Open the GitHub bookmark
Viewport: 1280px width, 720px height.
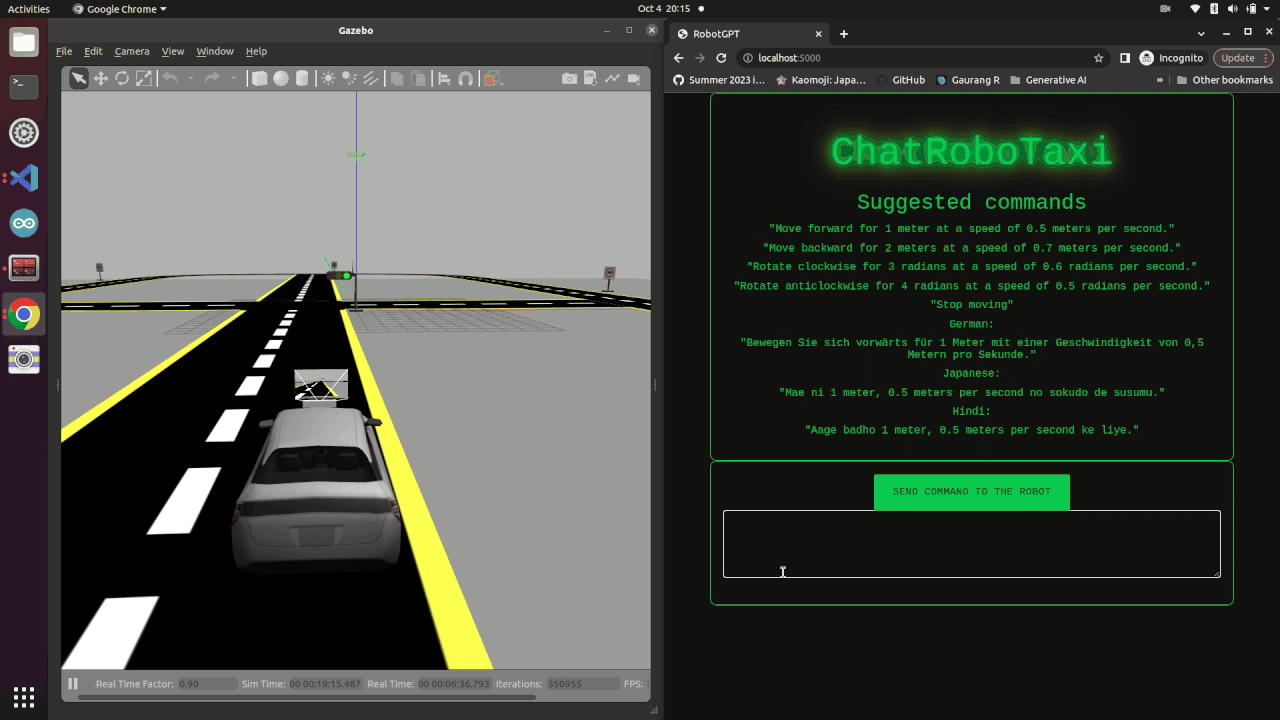[x=900, y=80]
